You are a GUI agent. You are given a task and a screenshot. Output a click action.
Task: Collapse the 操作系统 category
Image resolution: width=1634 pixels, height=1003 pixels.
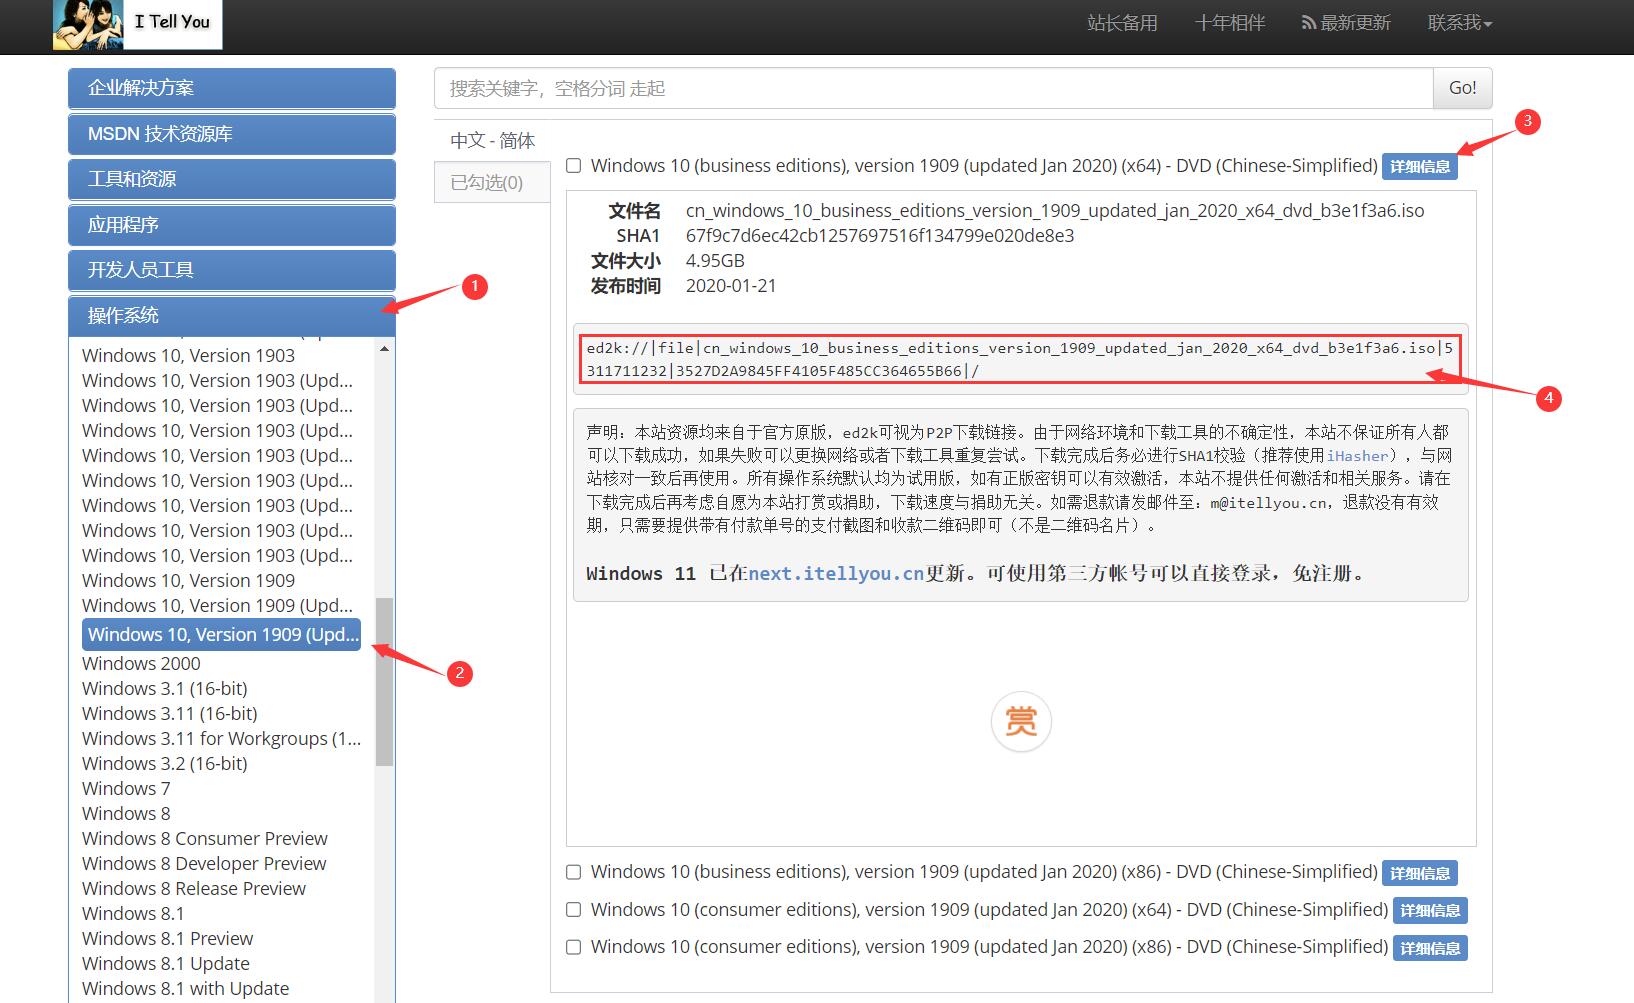click(x=231, y=314)
